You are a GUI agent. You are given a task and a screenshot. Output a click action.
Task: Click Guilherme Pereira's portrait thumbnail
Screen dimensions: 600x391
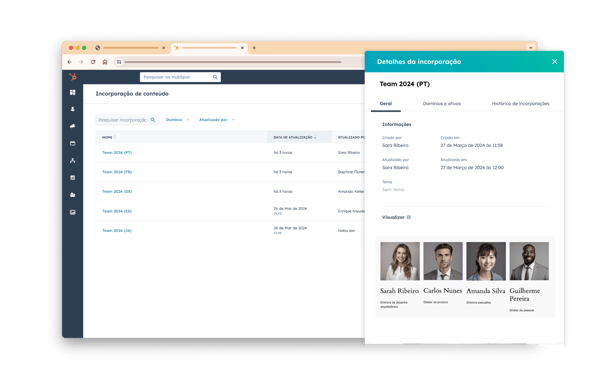[529, 261]
